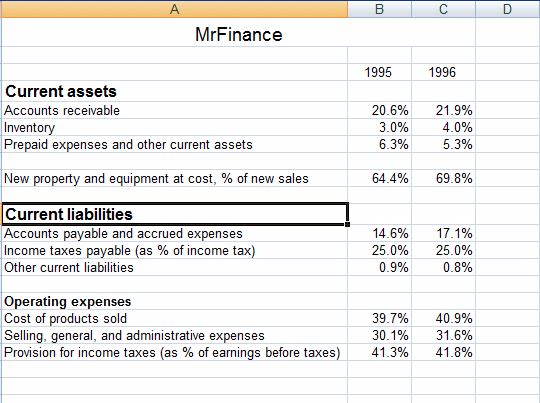This screenshot has width=540, height=403.
Task: Click the Current assets heading cell
Action: [x=175, y=91]
